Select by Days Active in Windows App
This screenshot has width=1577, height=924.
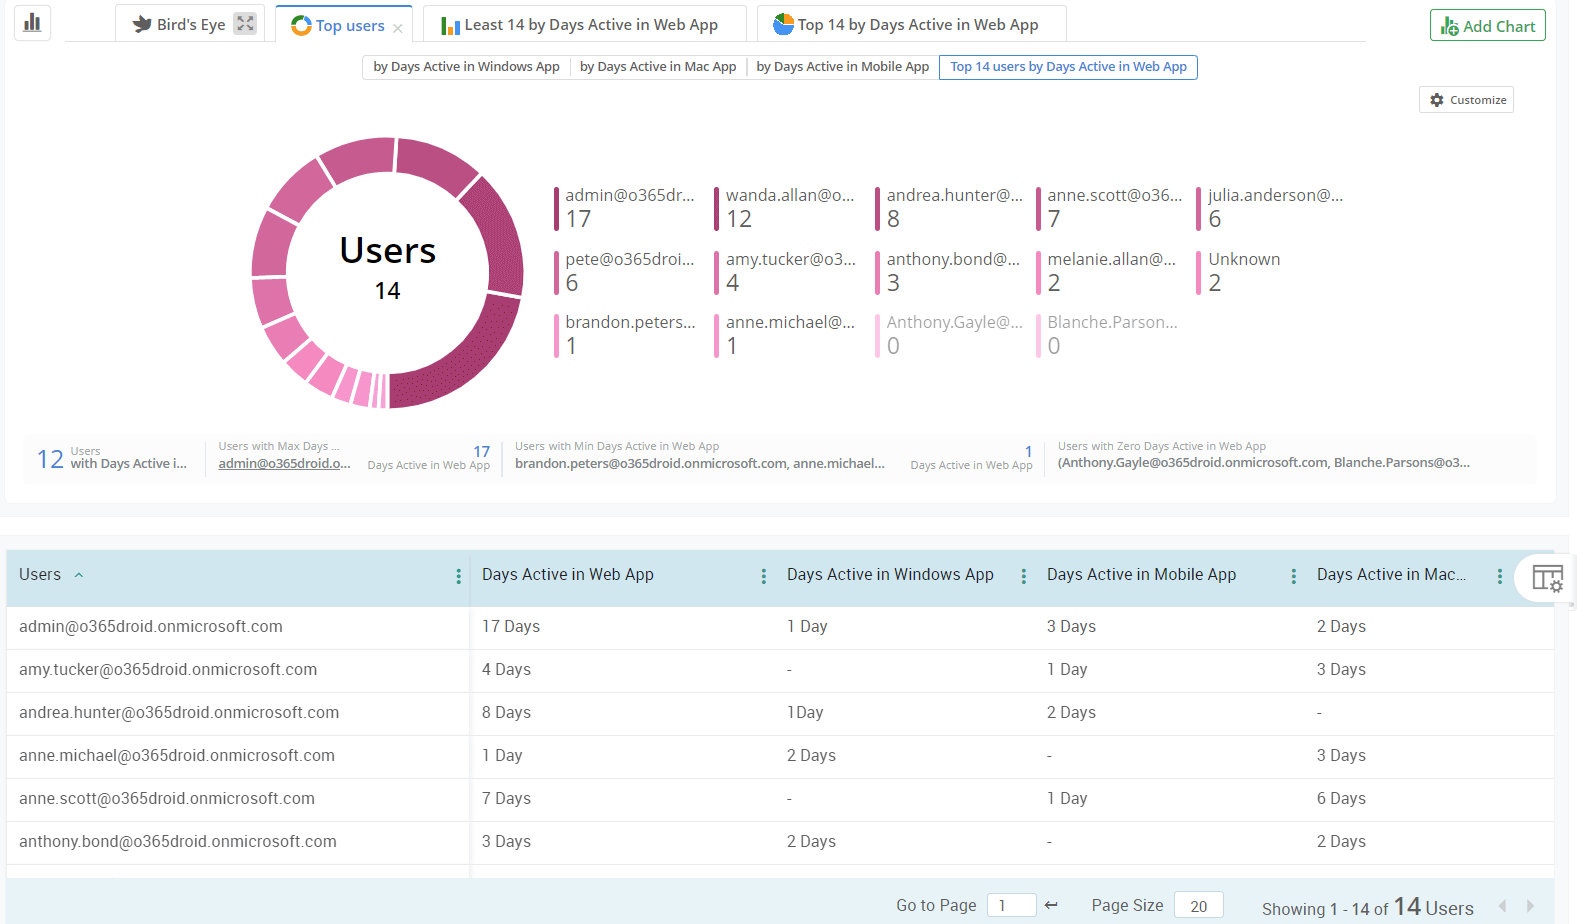466,67
